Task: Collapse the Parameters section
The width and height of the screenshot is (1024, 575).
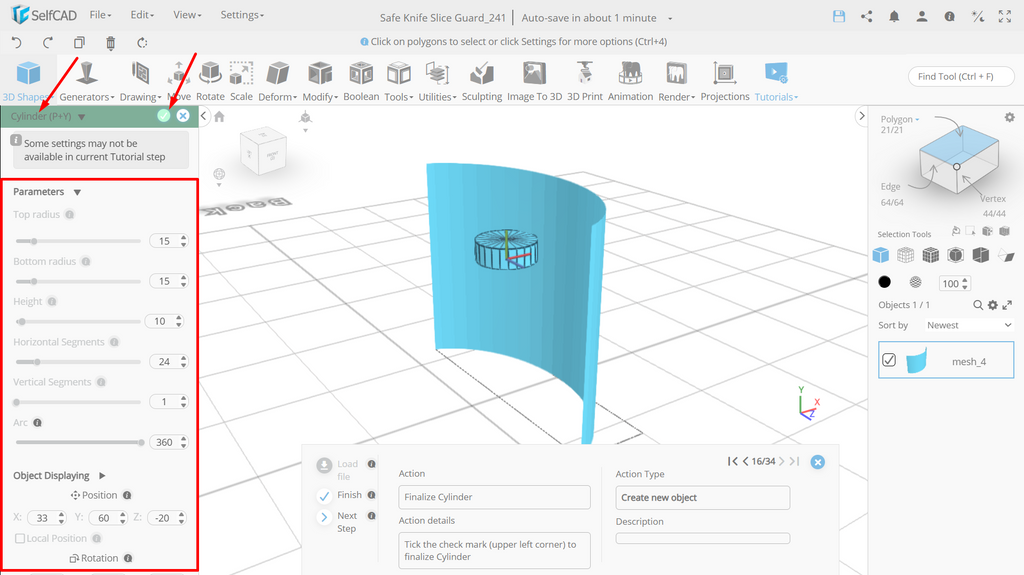Action: 77,192
